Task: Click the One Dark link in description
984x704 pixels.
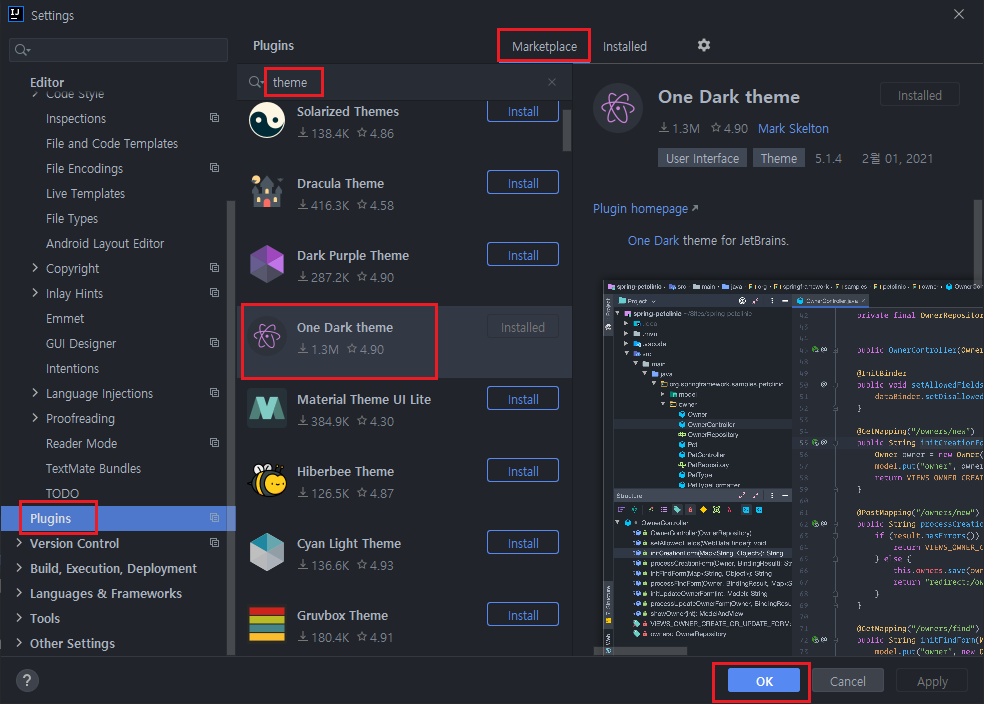Action: pos(653,240)
